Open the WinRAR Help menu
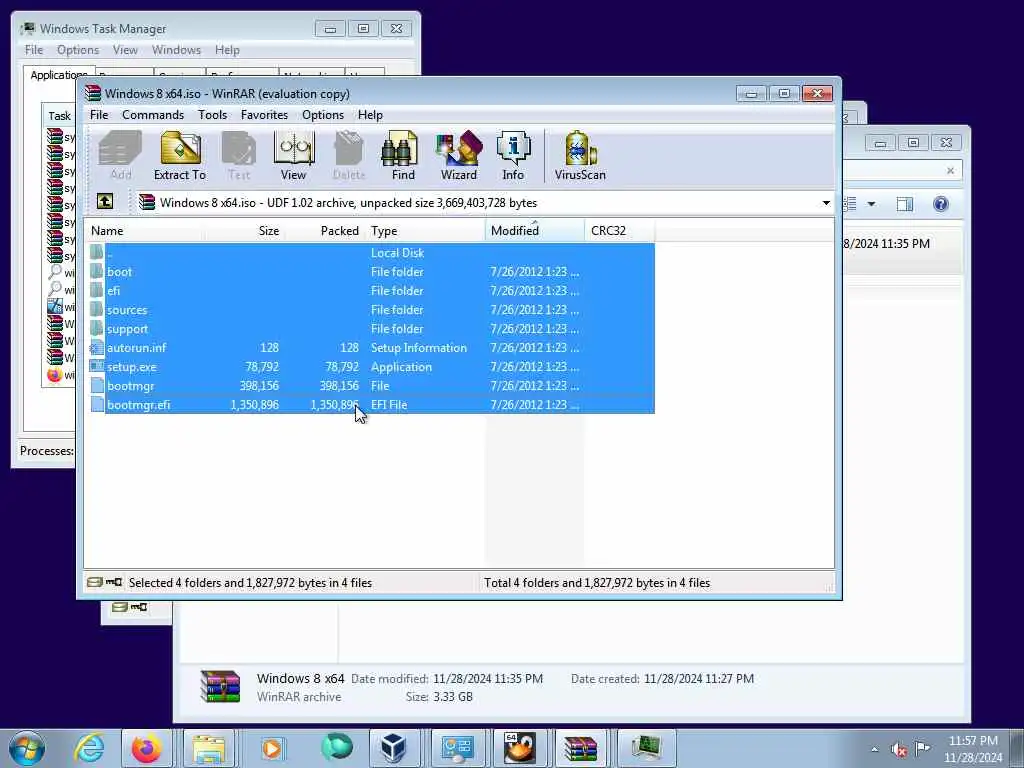This screenshot has height=768, width=1024. (370, 115)
